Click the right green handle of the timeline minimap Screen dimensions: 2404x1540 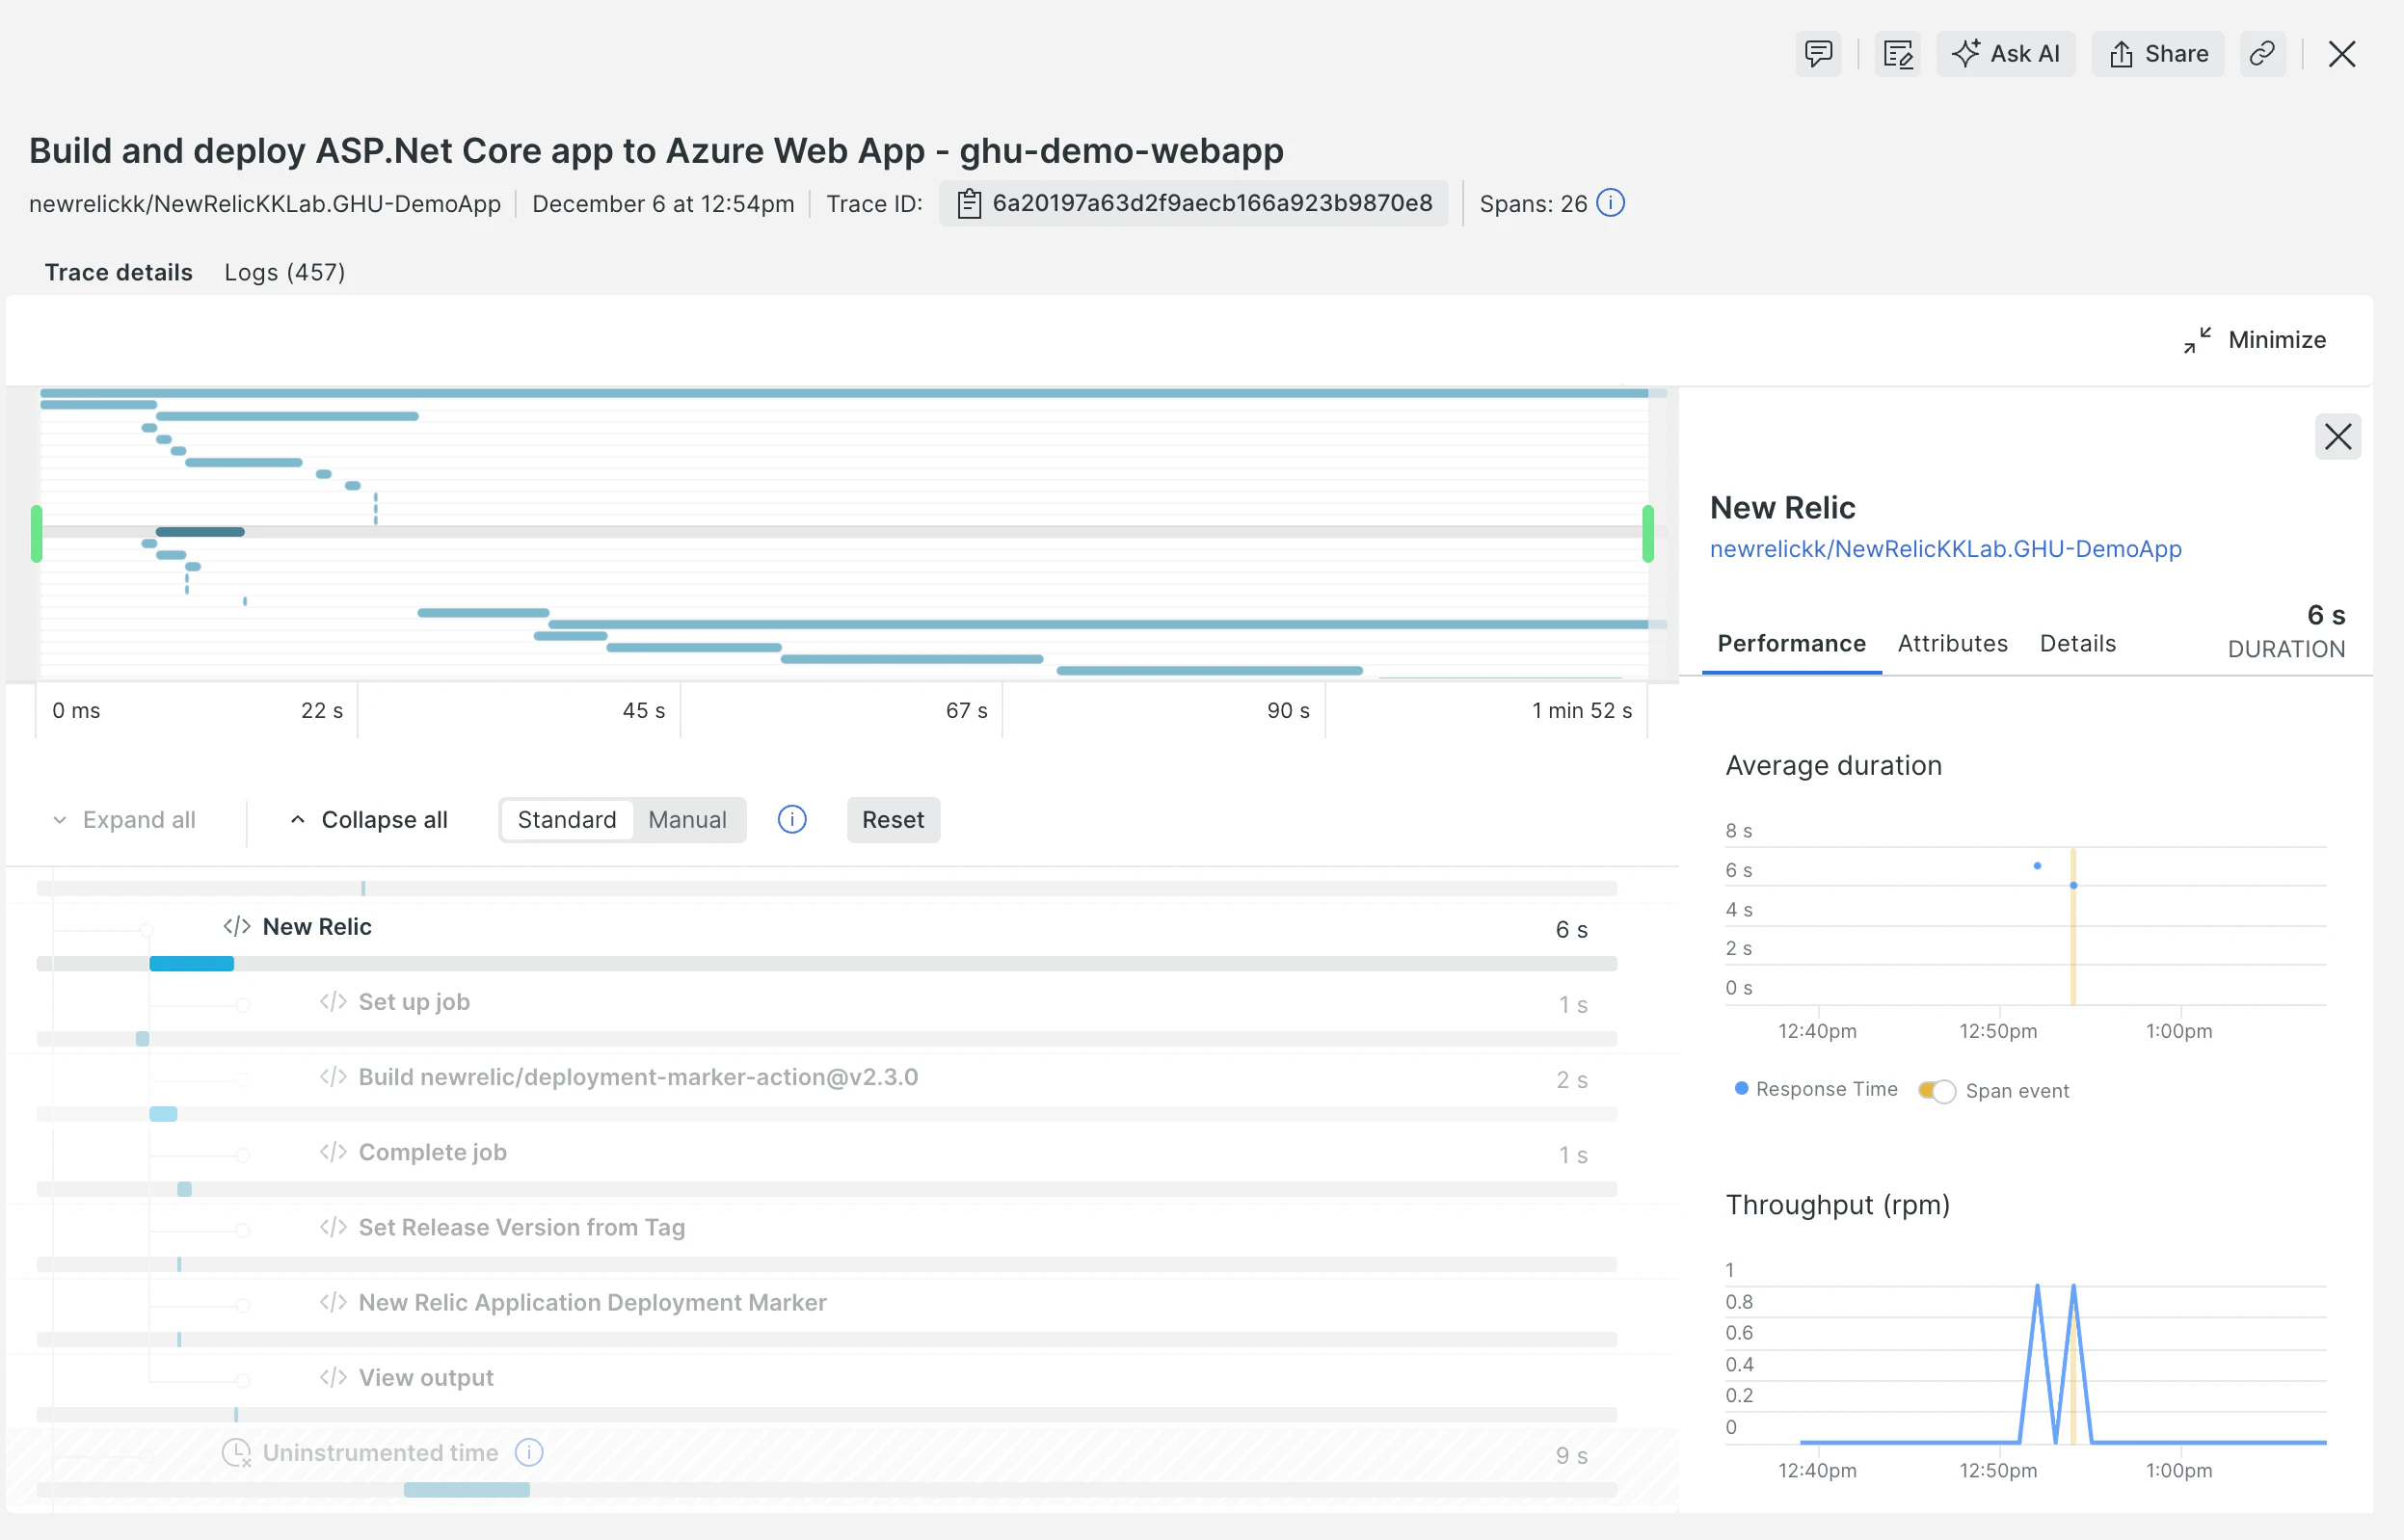tap(1648, 534)
